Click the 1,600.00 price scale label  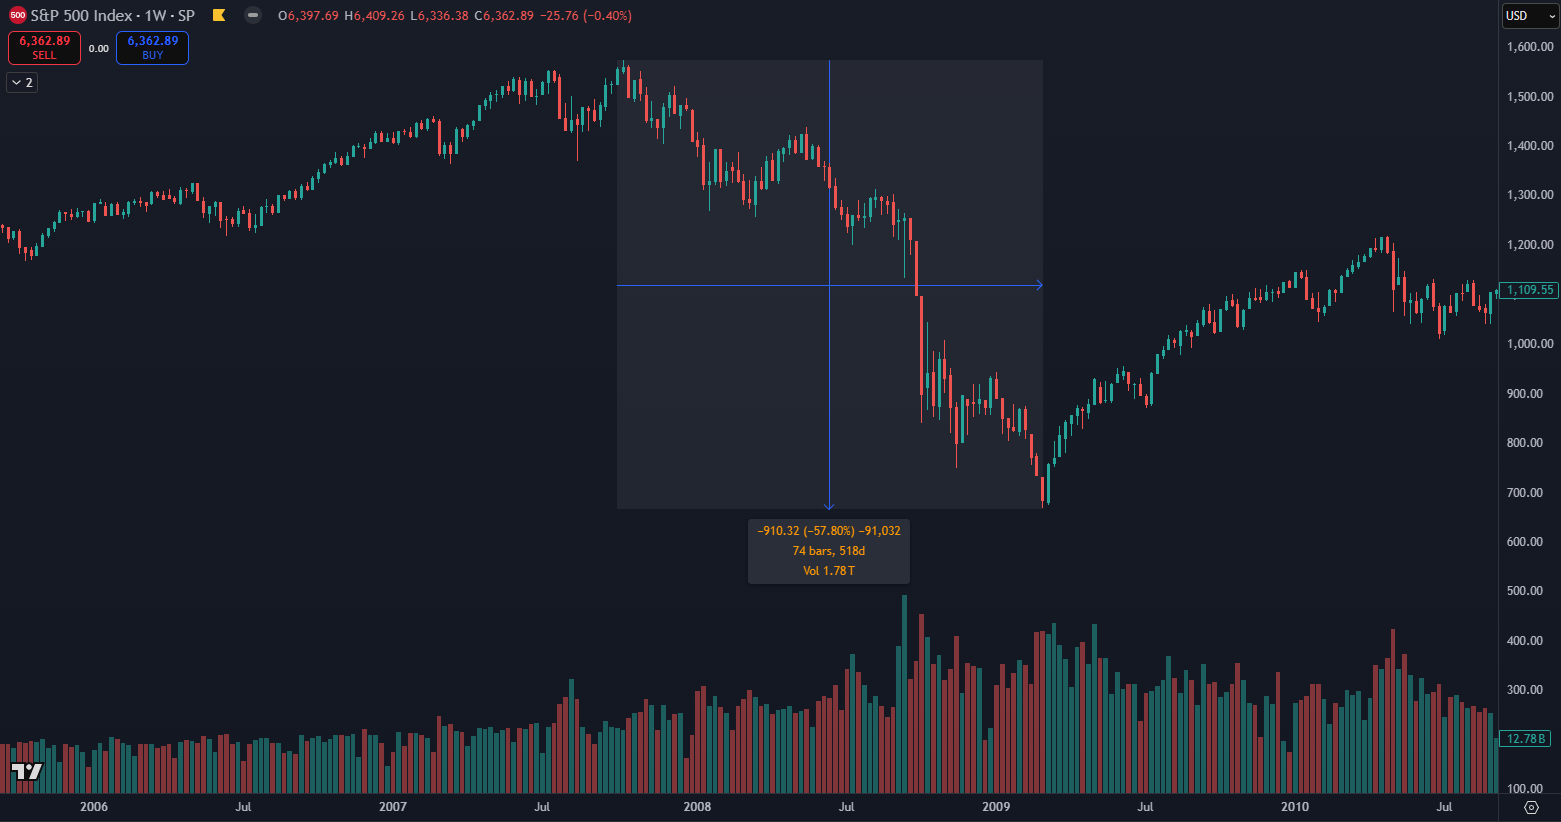[x=1530, y=47]
